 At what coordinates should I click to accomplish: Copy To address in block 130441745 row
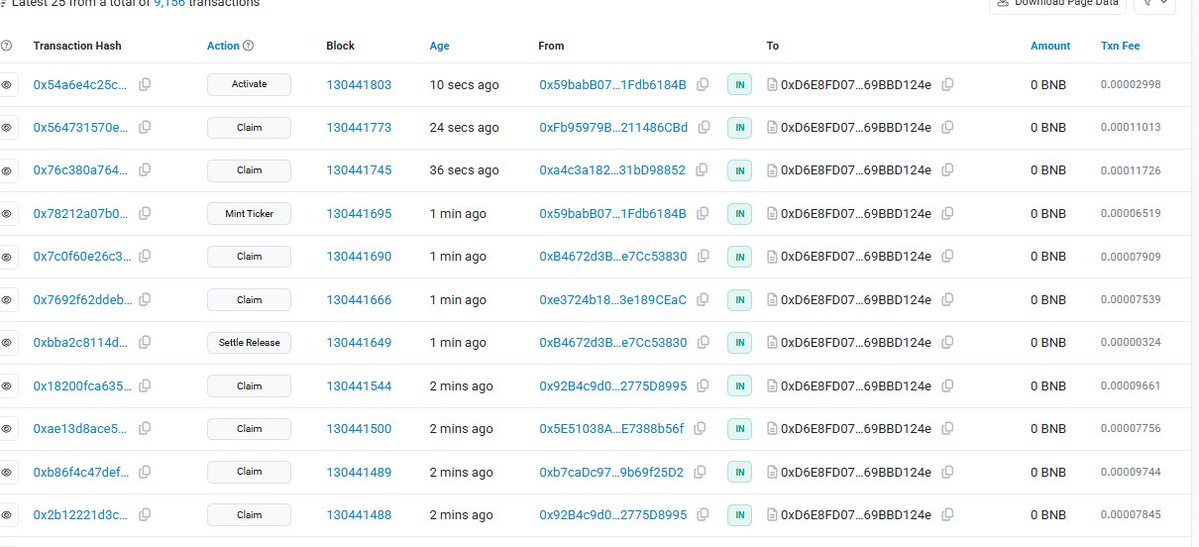pos(947,170)
